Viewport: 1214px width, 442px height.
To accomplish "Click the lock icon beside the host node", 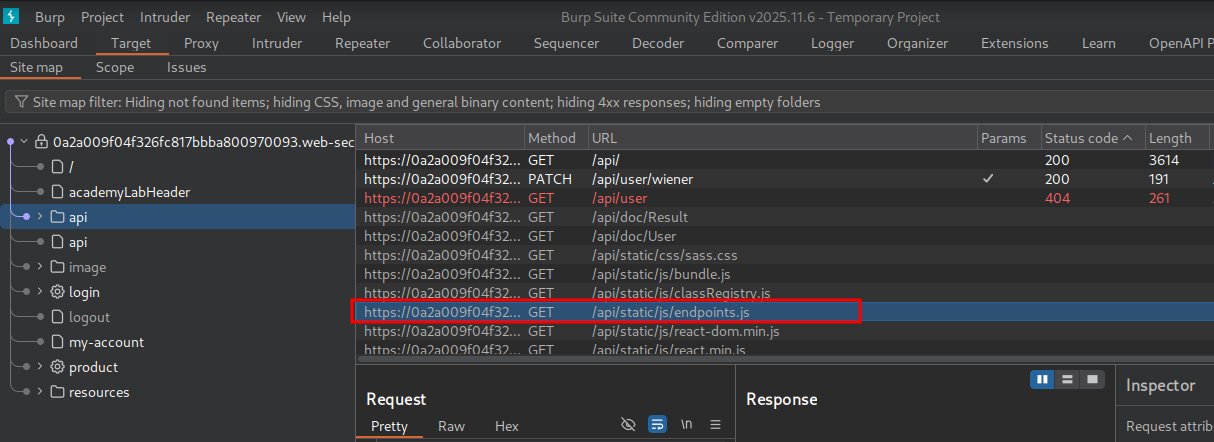I will (x=42, y=142).
